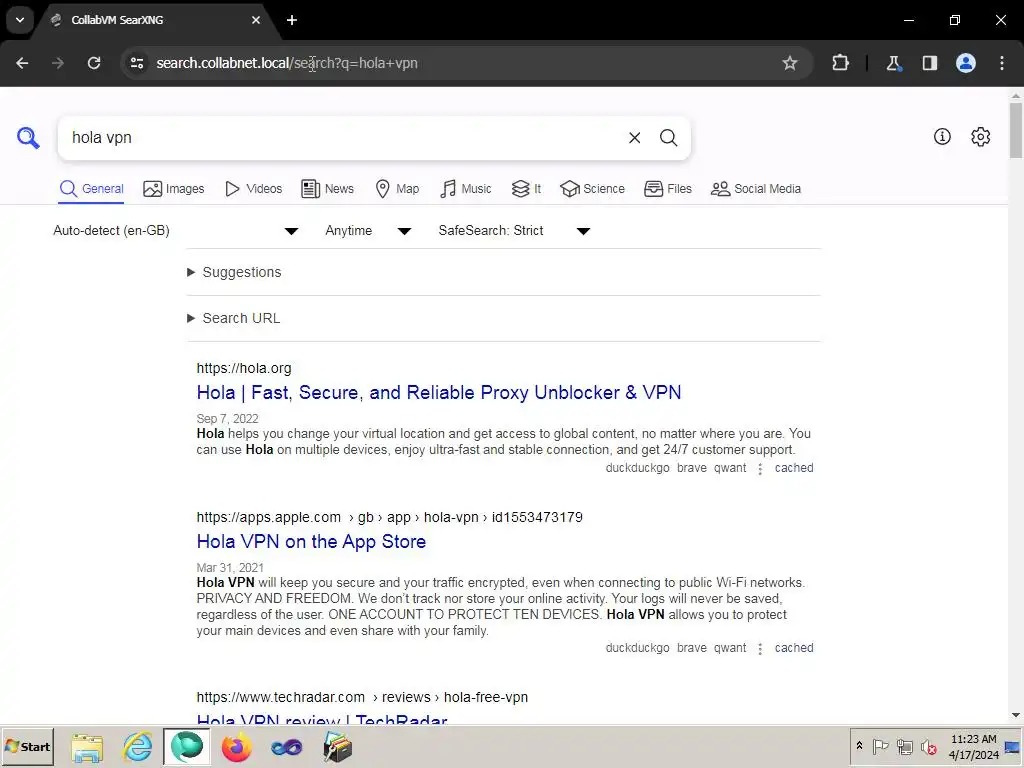This screenshot has width=1024, height=768.
Task: Open the purple infinity taskbar app
Action: coord(287,747)
